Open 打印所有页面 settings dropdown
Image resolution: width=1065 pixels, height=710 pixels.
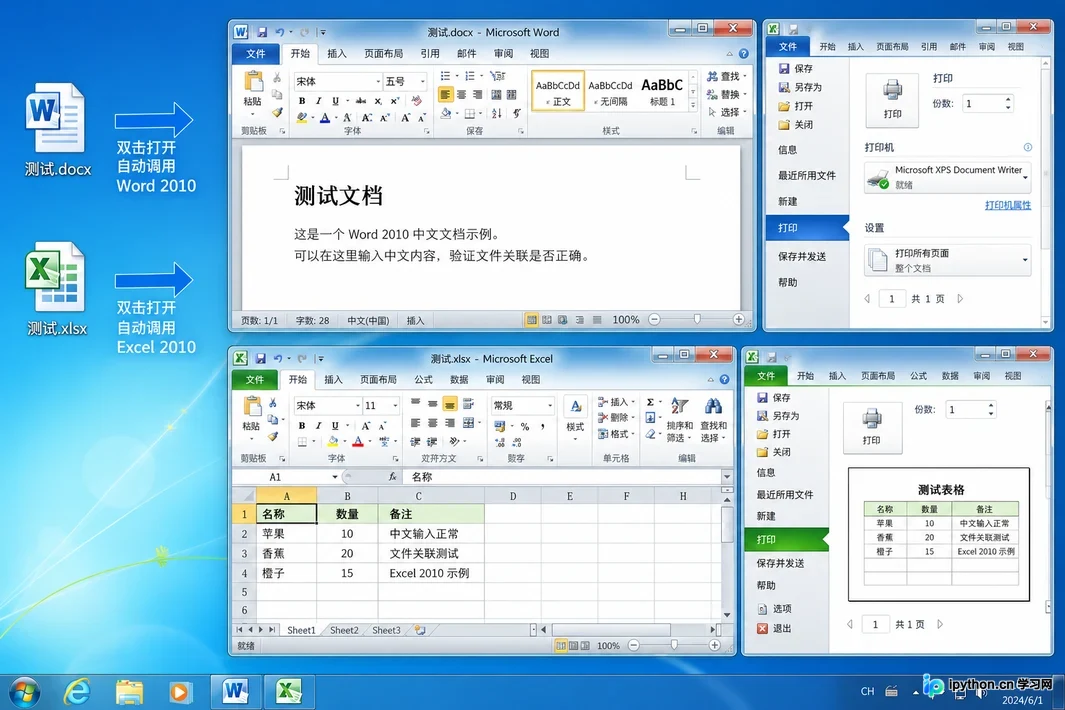1025,260
